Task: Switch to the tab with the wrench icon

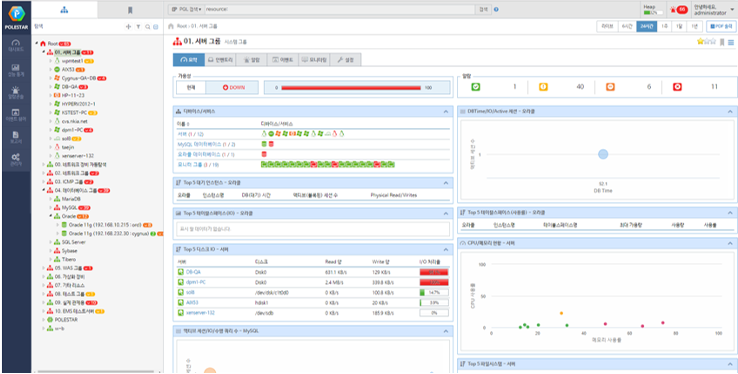Action: (346, 60)
